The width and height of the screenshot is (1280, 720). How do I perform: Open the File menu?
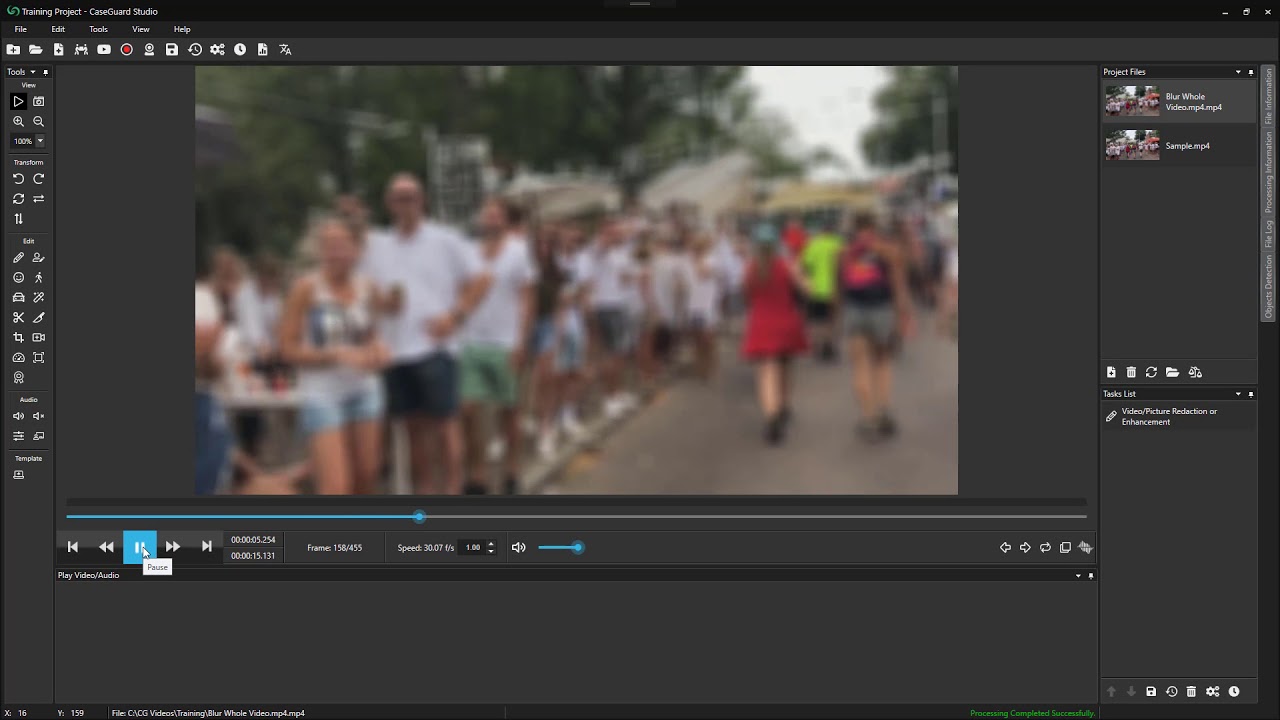(x=20, y=29)
